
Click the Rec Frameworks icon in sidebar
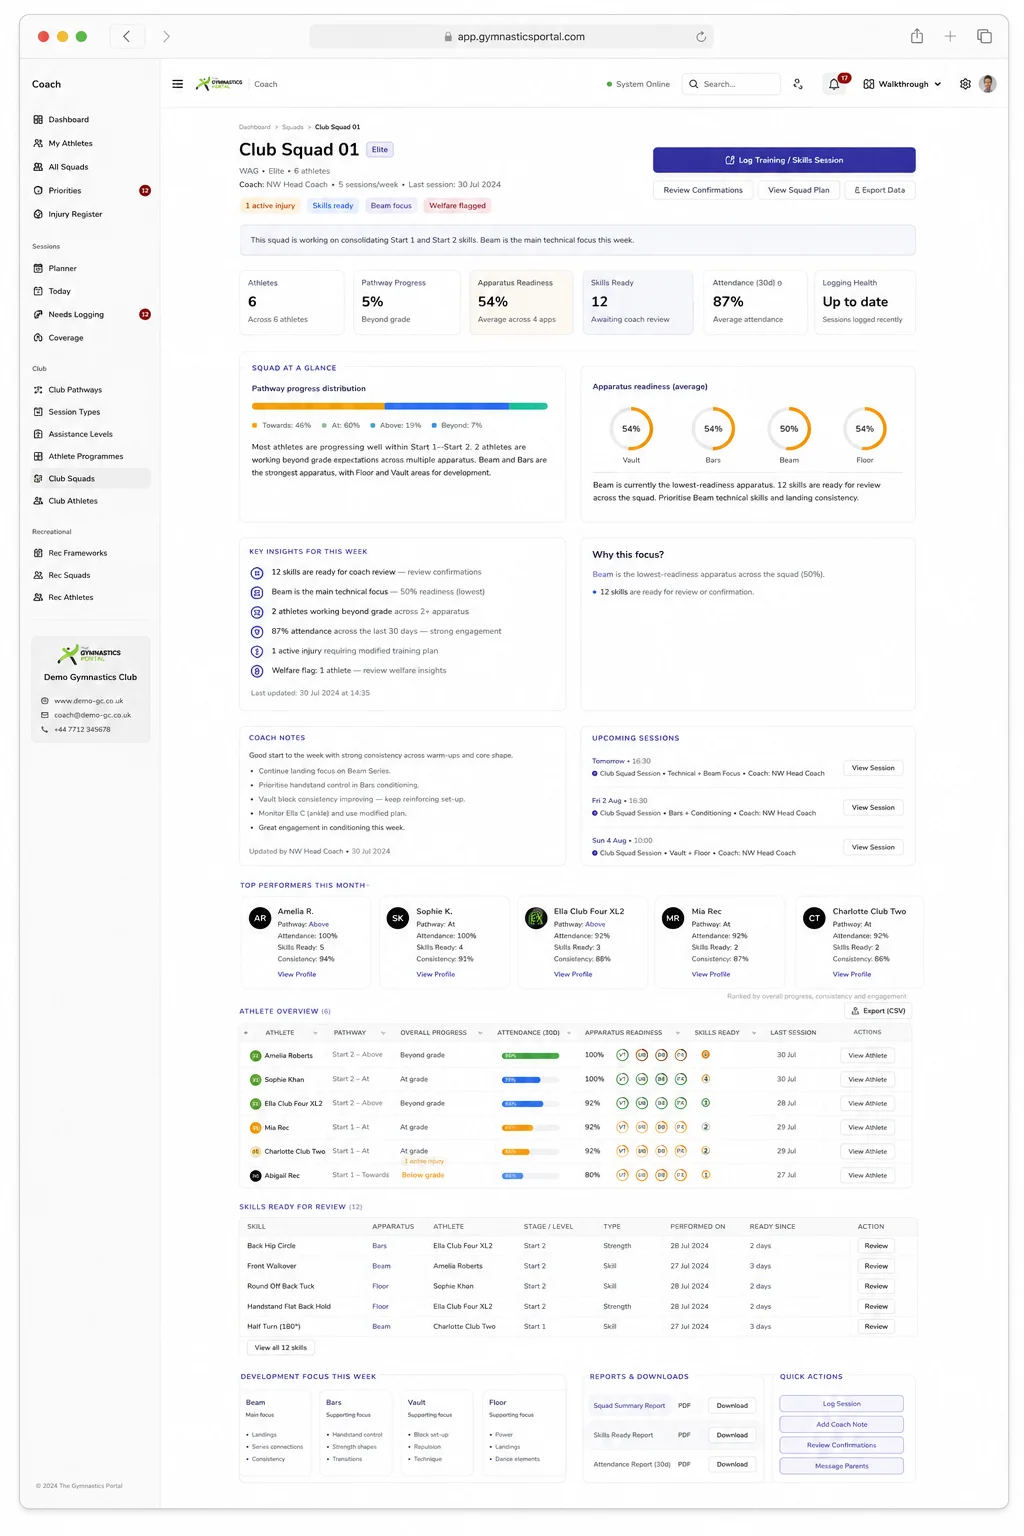[38, 553]
